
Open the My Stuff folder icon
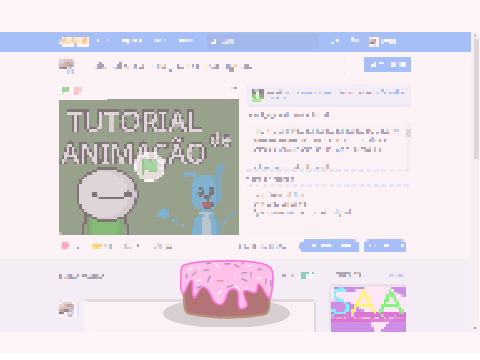[355, 41]
